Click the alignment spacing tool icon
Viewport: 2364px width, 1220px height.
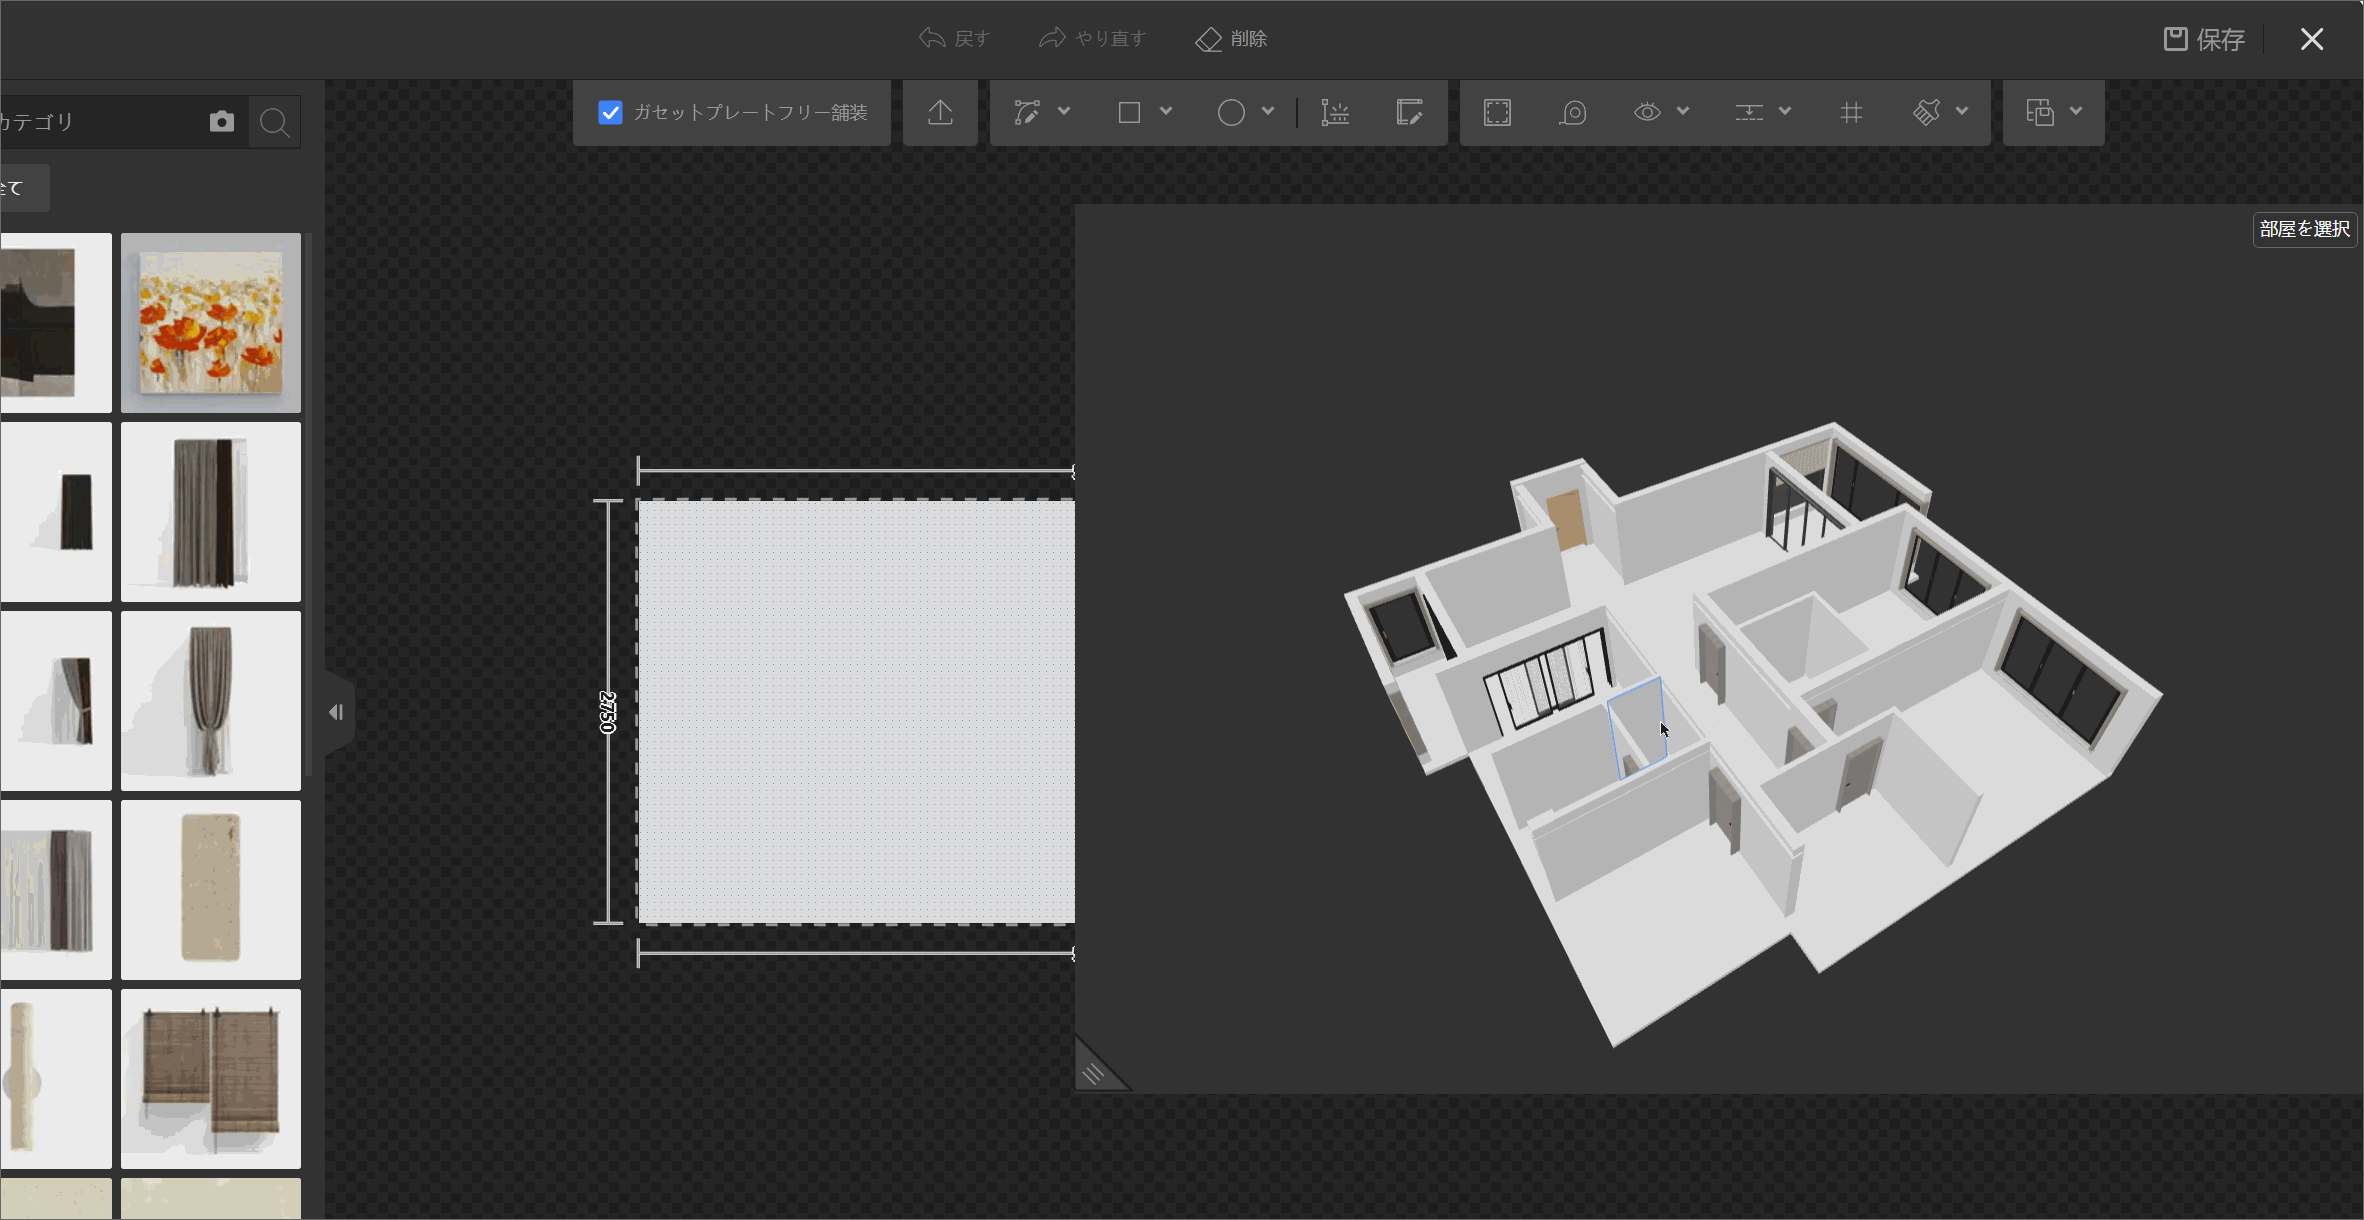pos(1749,113)
